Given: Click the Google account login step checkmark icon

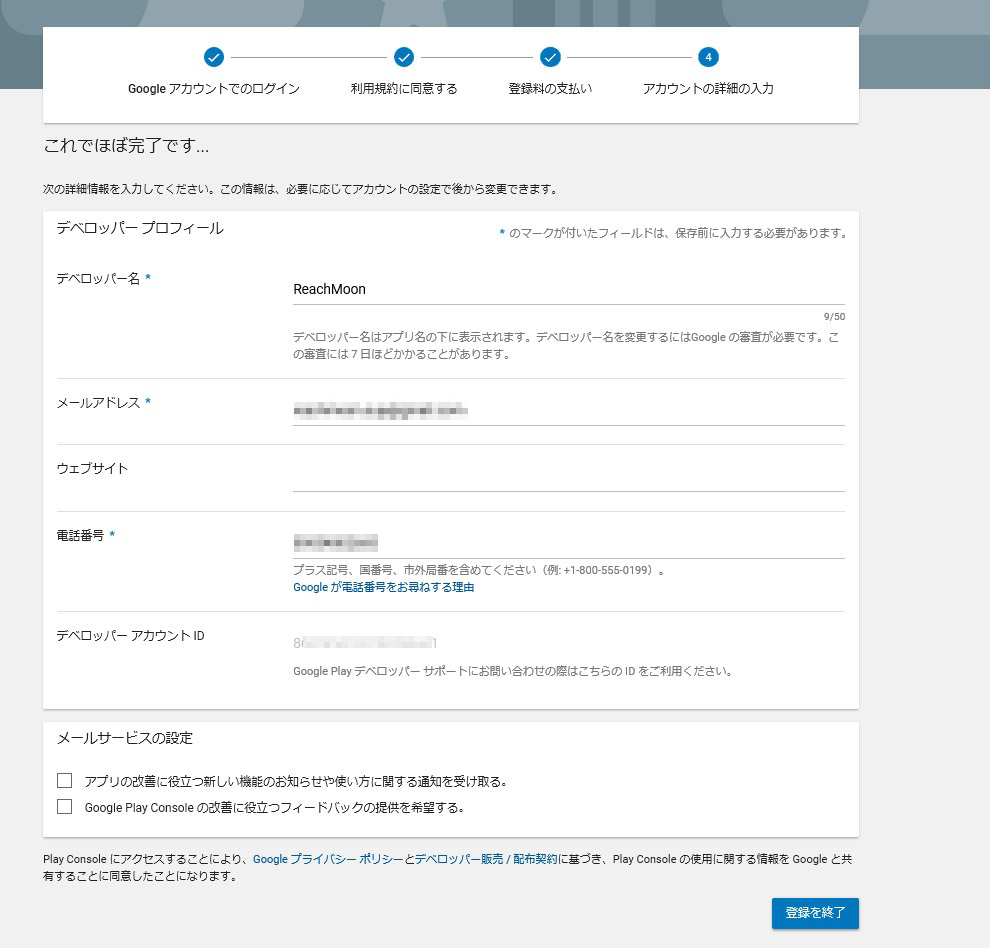Looking at the screenshot, I should click(214, 57).
